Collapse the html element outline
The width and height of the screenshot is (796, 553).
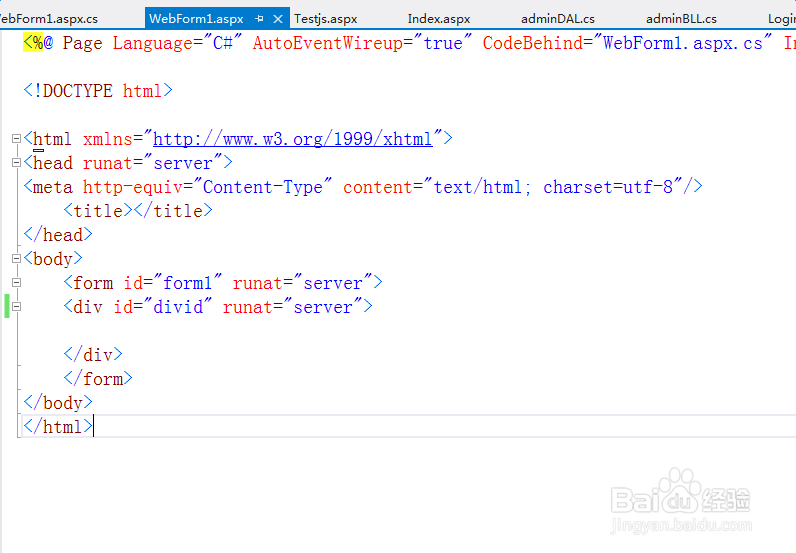[16, 138]
